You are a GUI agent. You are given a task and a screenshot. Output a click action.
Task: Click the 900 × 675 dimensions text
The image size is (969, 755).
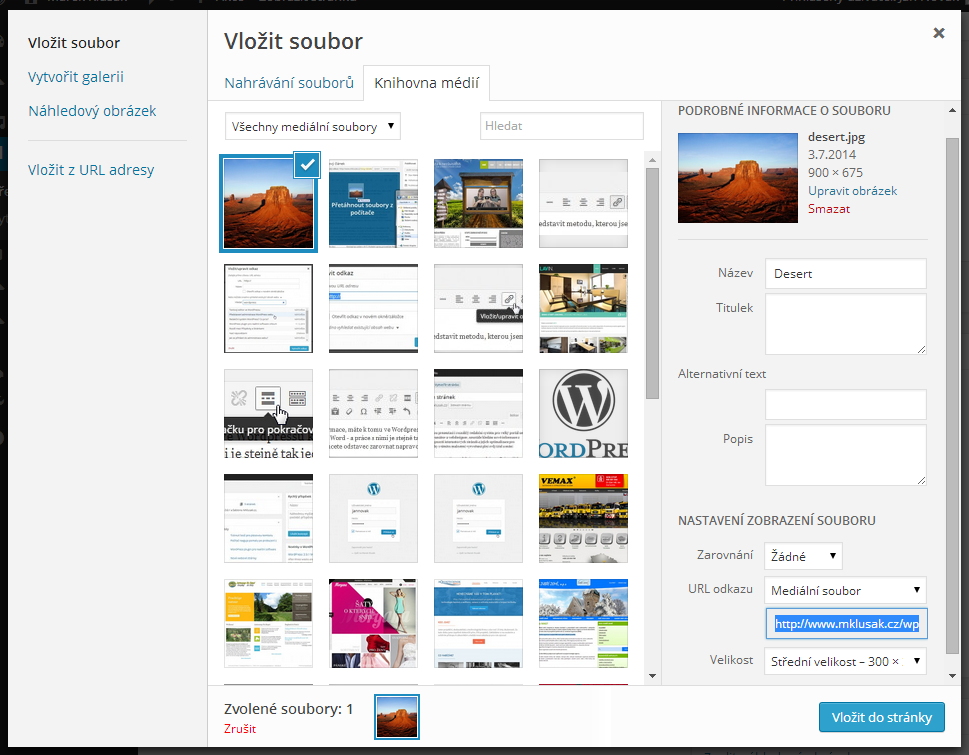(835, 172)
